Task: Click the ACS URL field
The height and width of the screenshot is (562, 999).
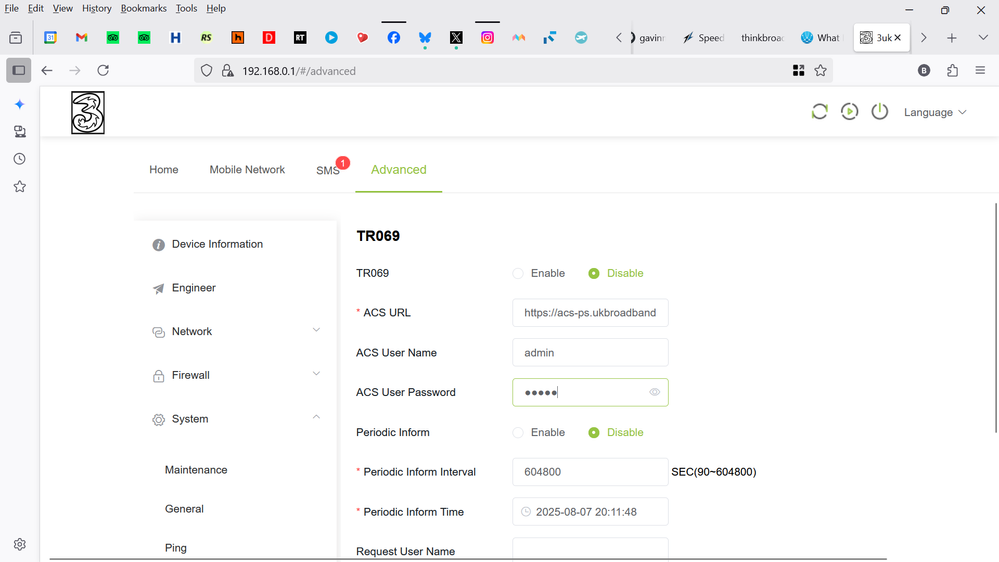Action: coord(590,313)
